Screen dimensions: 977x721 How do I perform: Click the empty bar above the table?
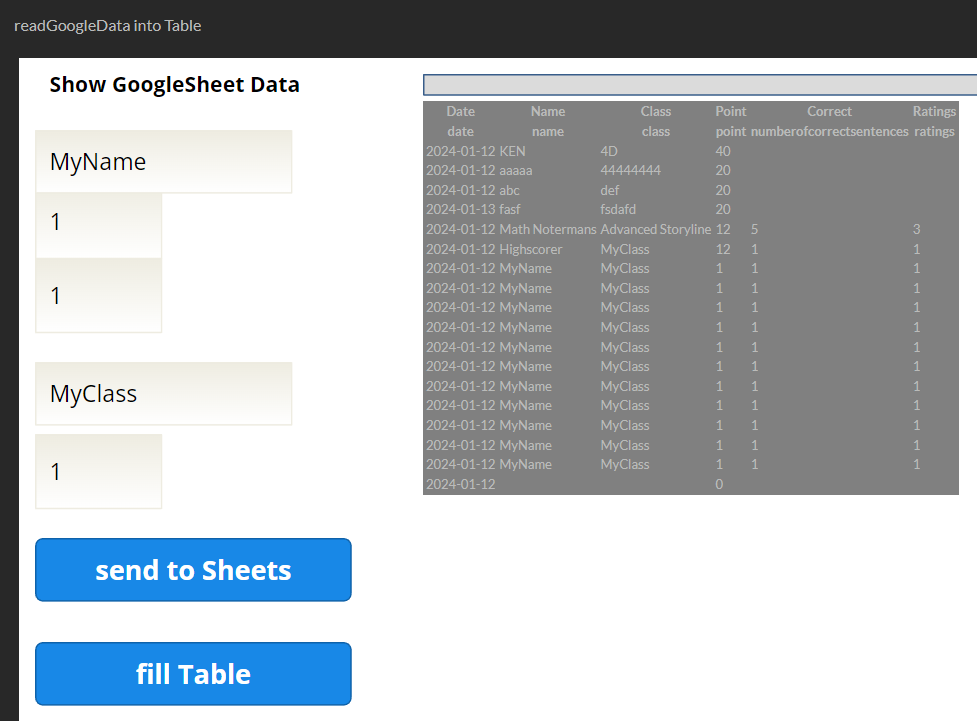coord(700,84)
